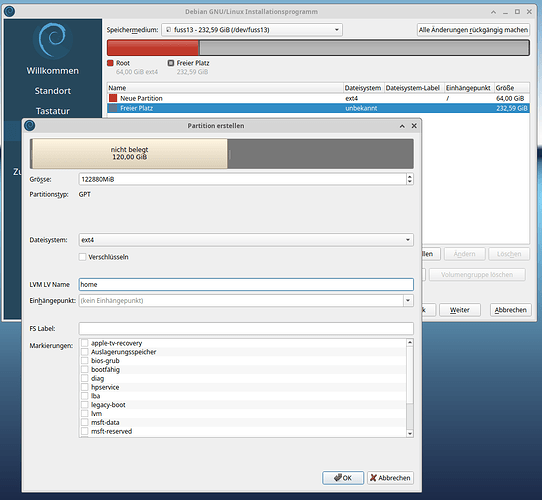The width and height of the screenshot is (542, 500).
Task: Check the diag flag
Action: [x=85, y=378]
